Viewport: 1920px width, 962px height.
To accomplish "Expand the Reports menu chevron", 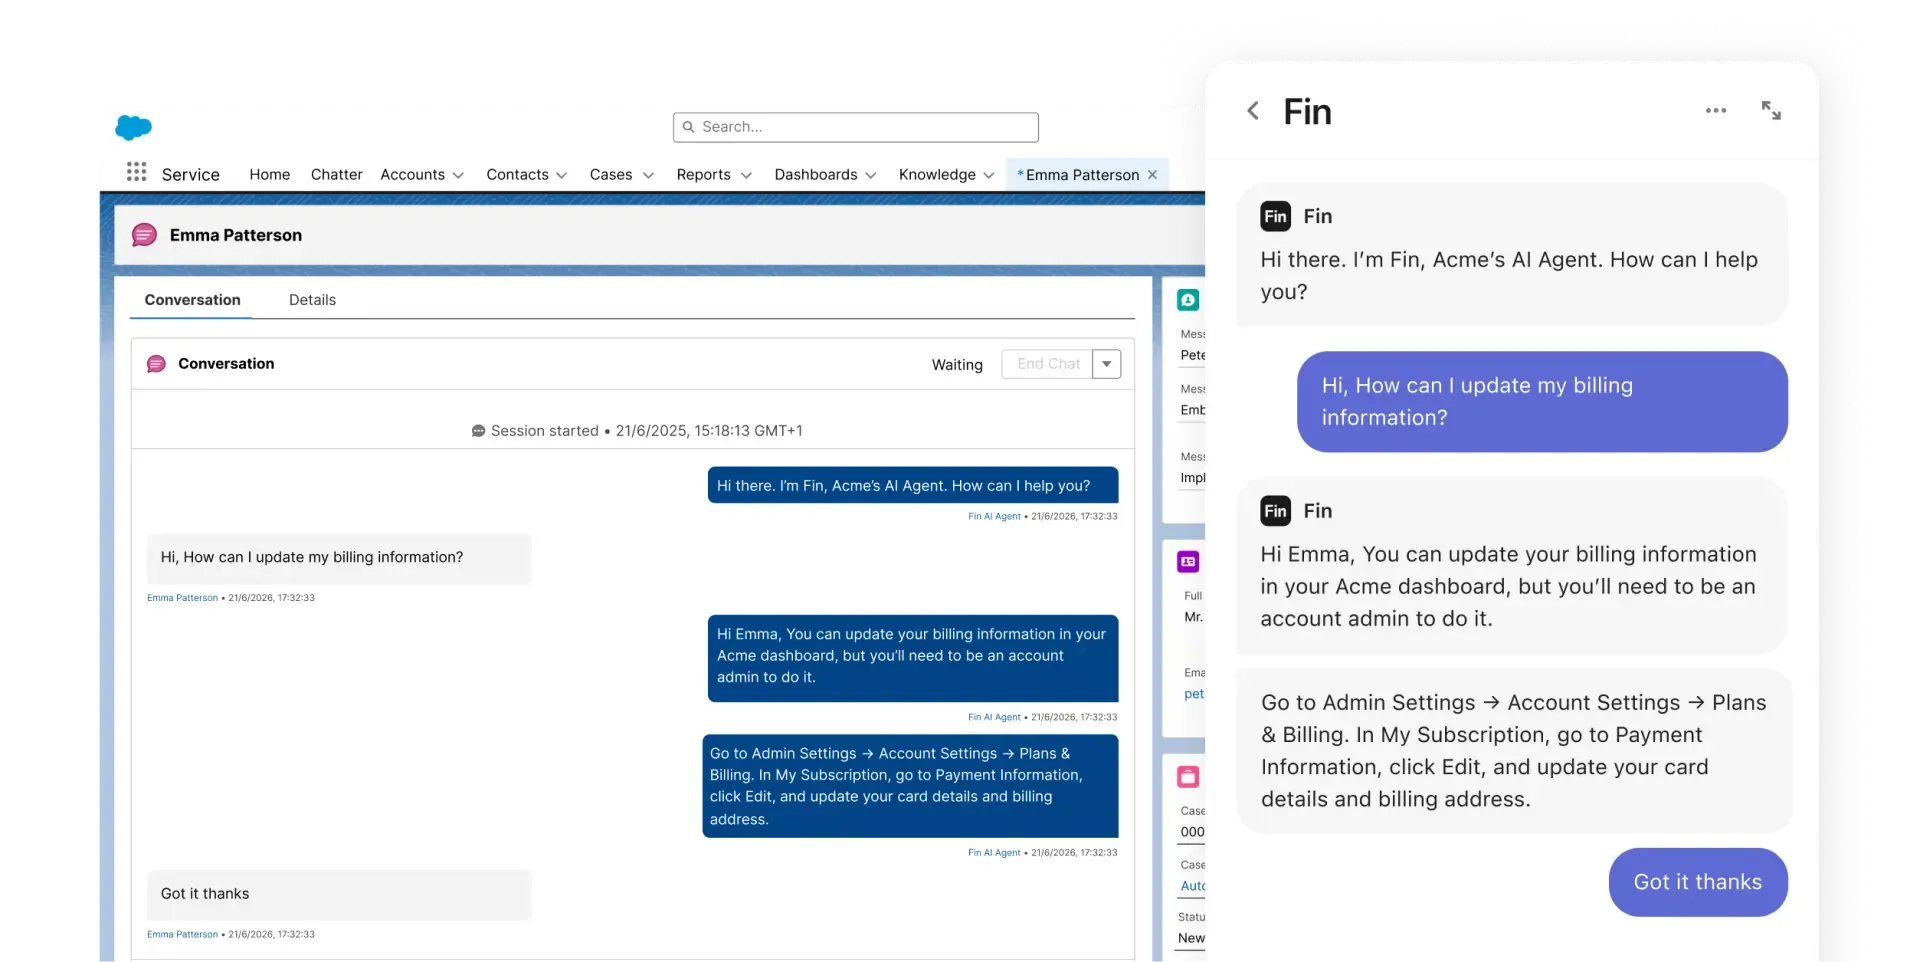I will 746,175.
